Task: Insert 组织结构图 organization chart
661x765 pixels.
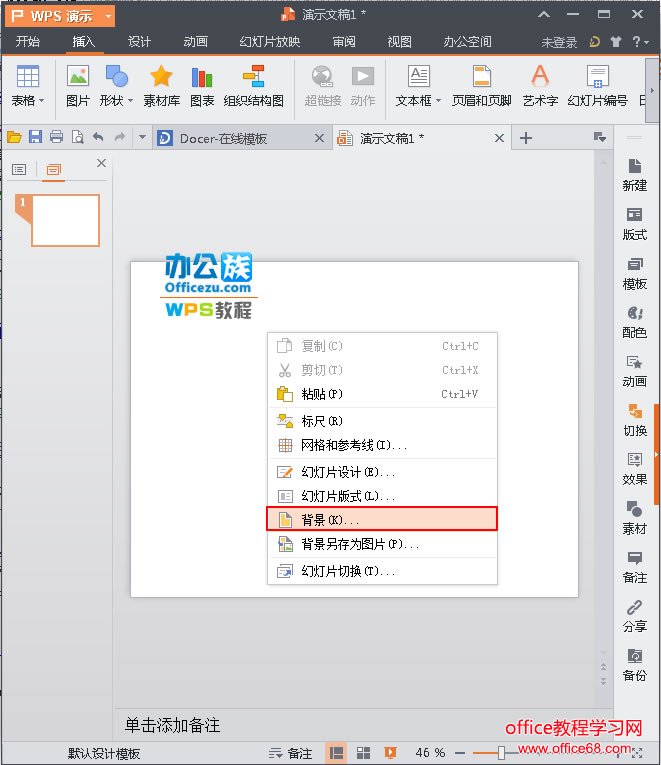Action: 253,85
